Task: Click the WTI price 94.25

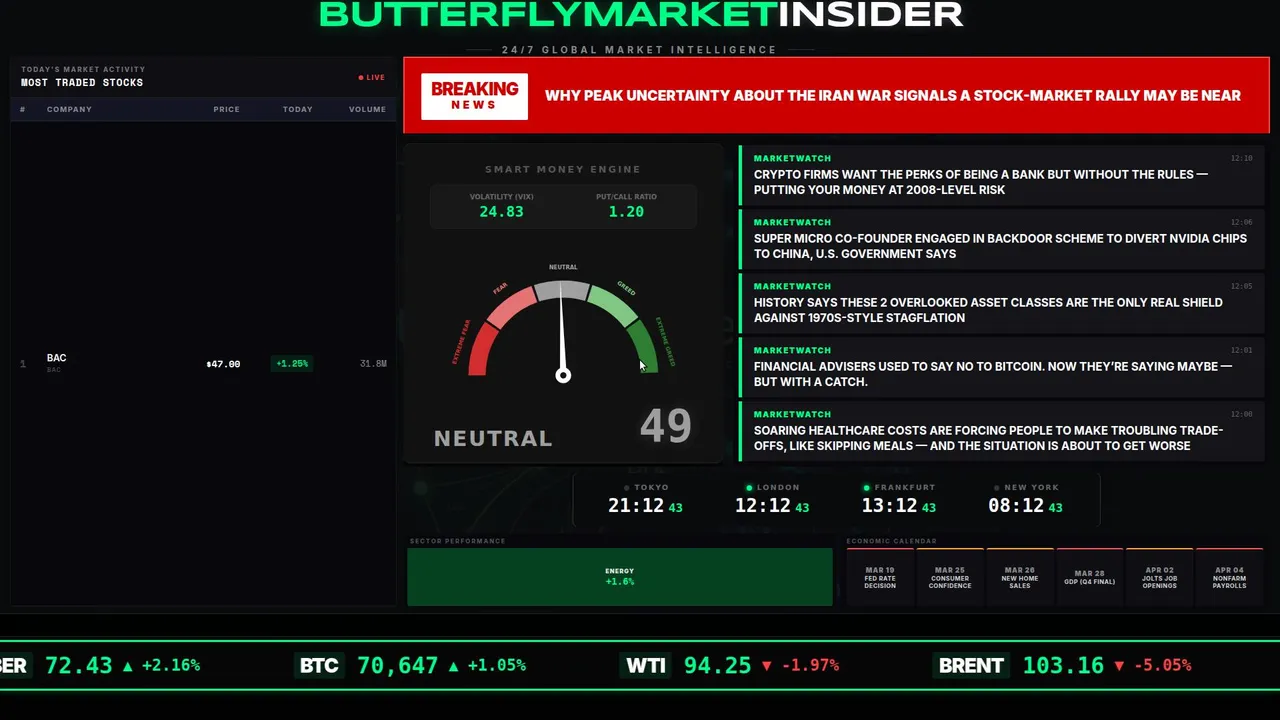Action: (717, 665)
